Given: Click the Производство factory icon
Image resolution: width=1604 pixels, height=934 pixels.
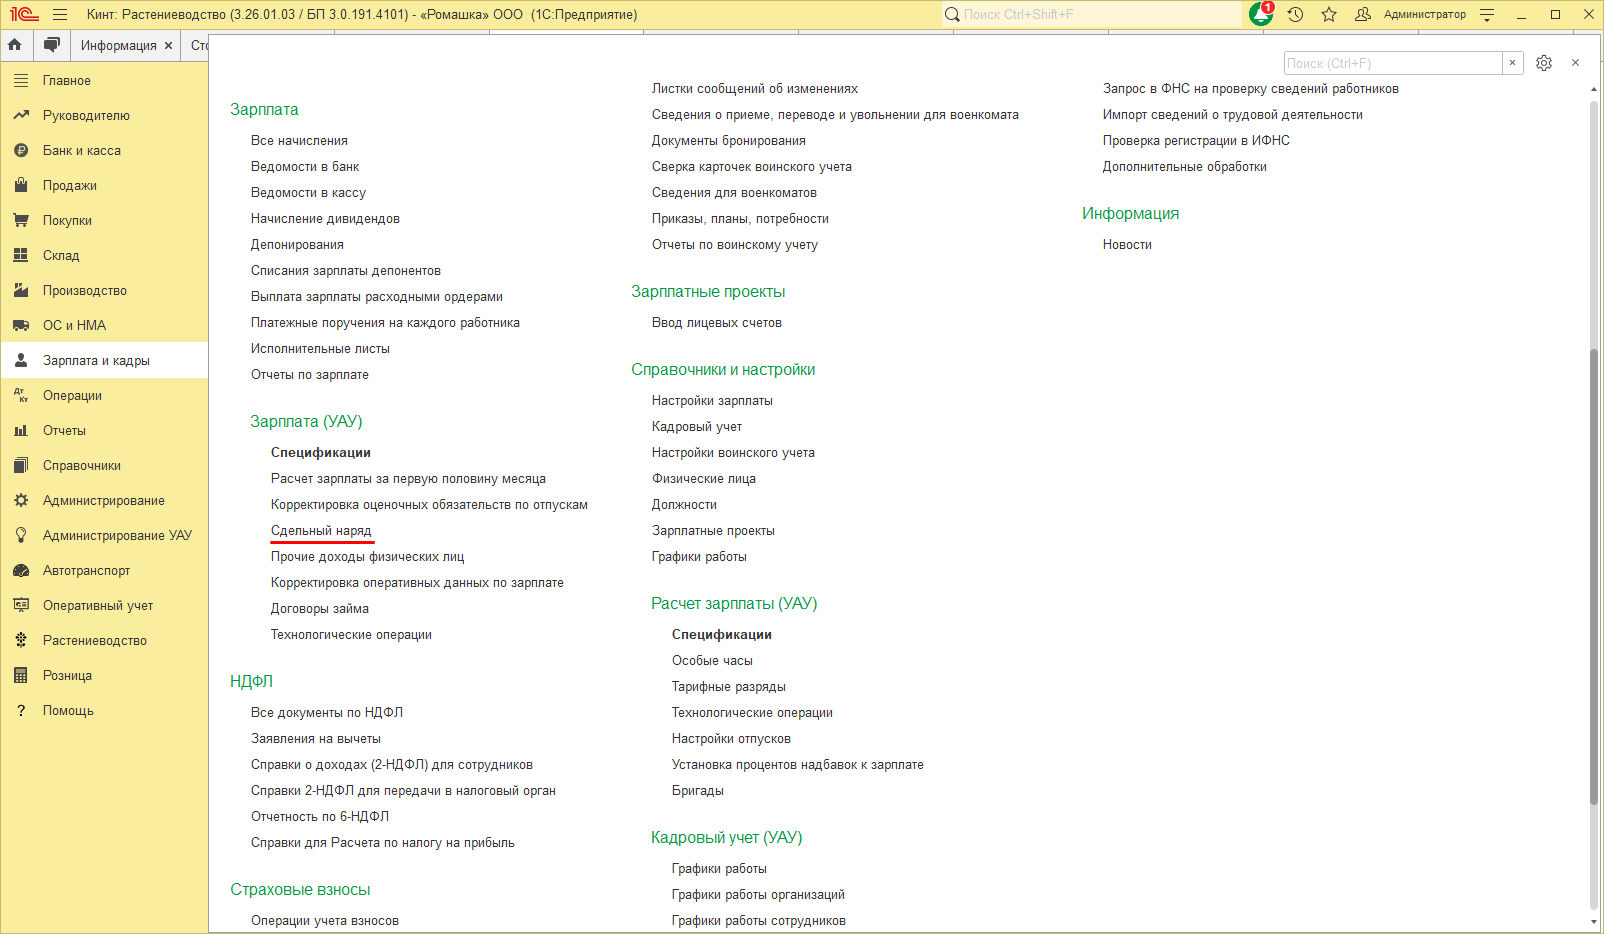Looking at the screenshot, I should click(21, 290).
